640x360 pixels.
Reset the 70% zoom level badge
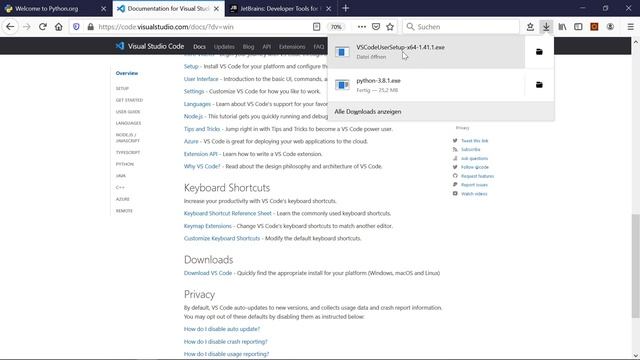[336, 27]
